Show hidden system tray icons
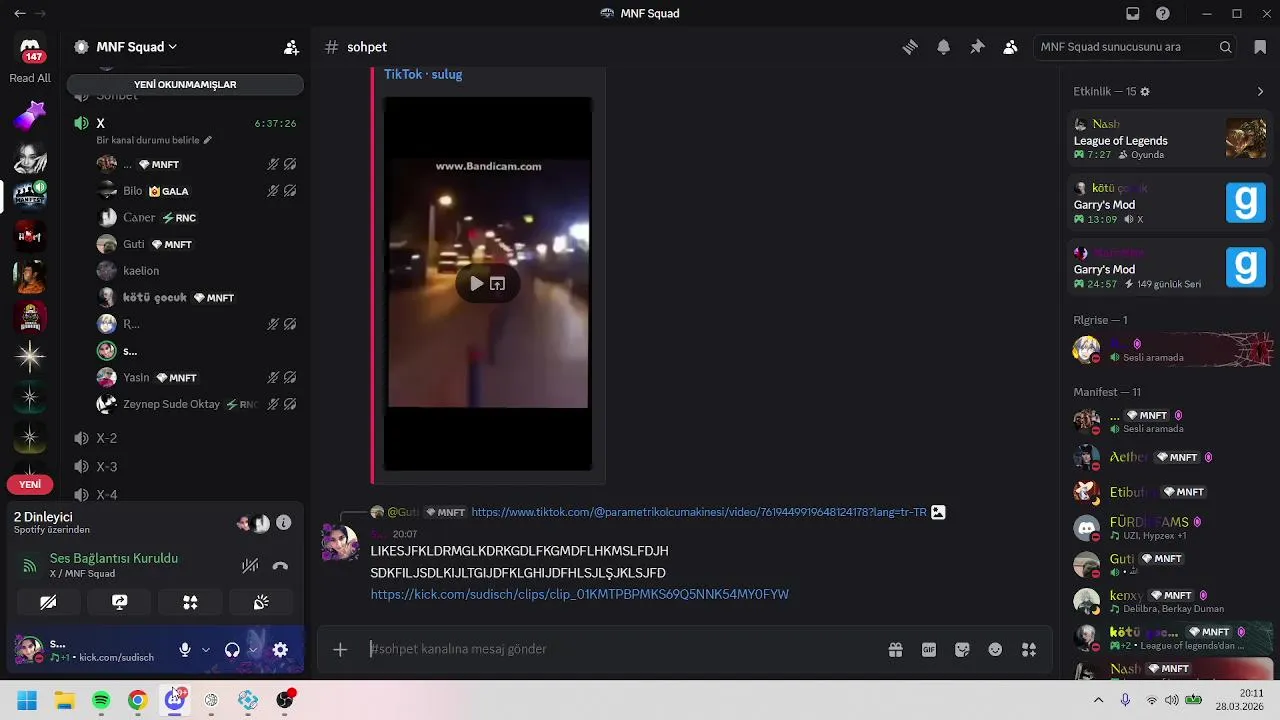This screenshot has height=720, width=1280. click(x=1098, y=701)
